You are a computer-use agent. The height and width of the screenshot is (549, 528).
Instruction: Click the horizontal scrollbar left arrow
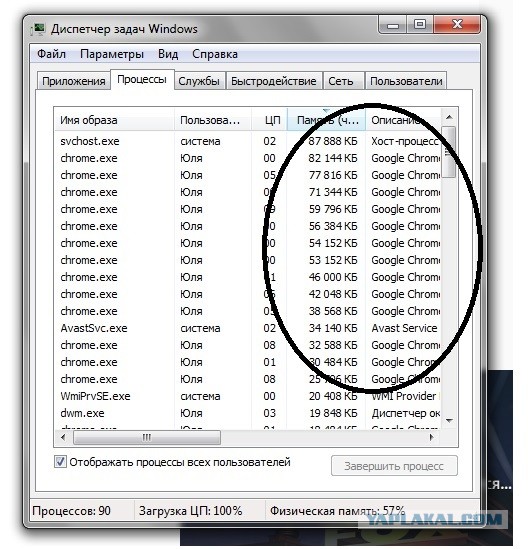[63, 437]
